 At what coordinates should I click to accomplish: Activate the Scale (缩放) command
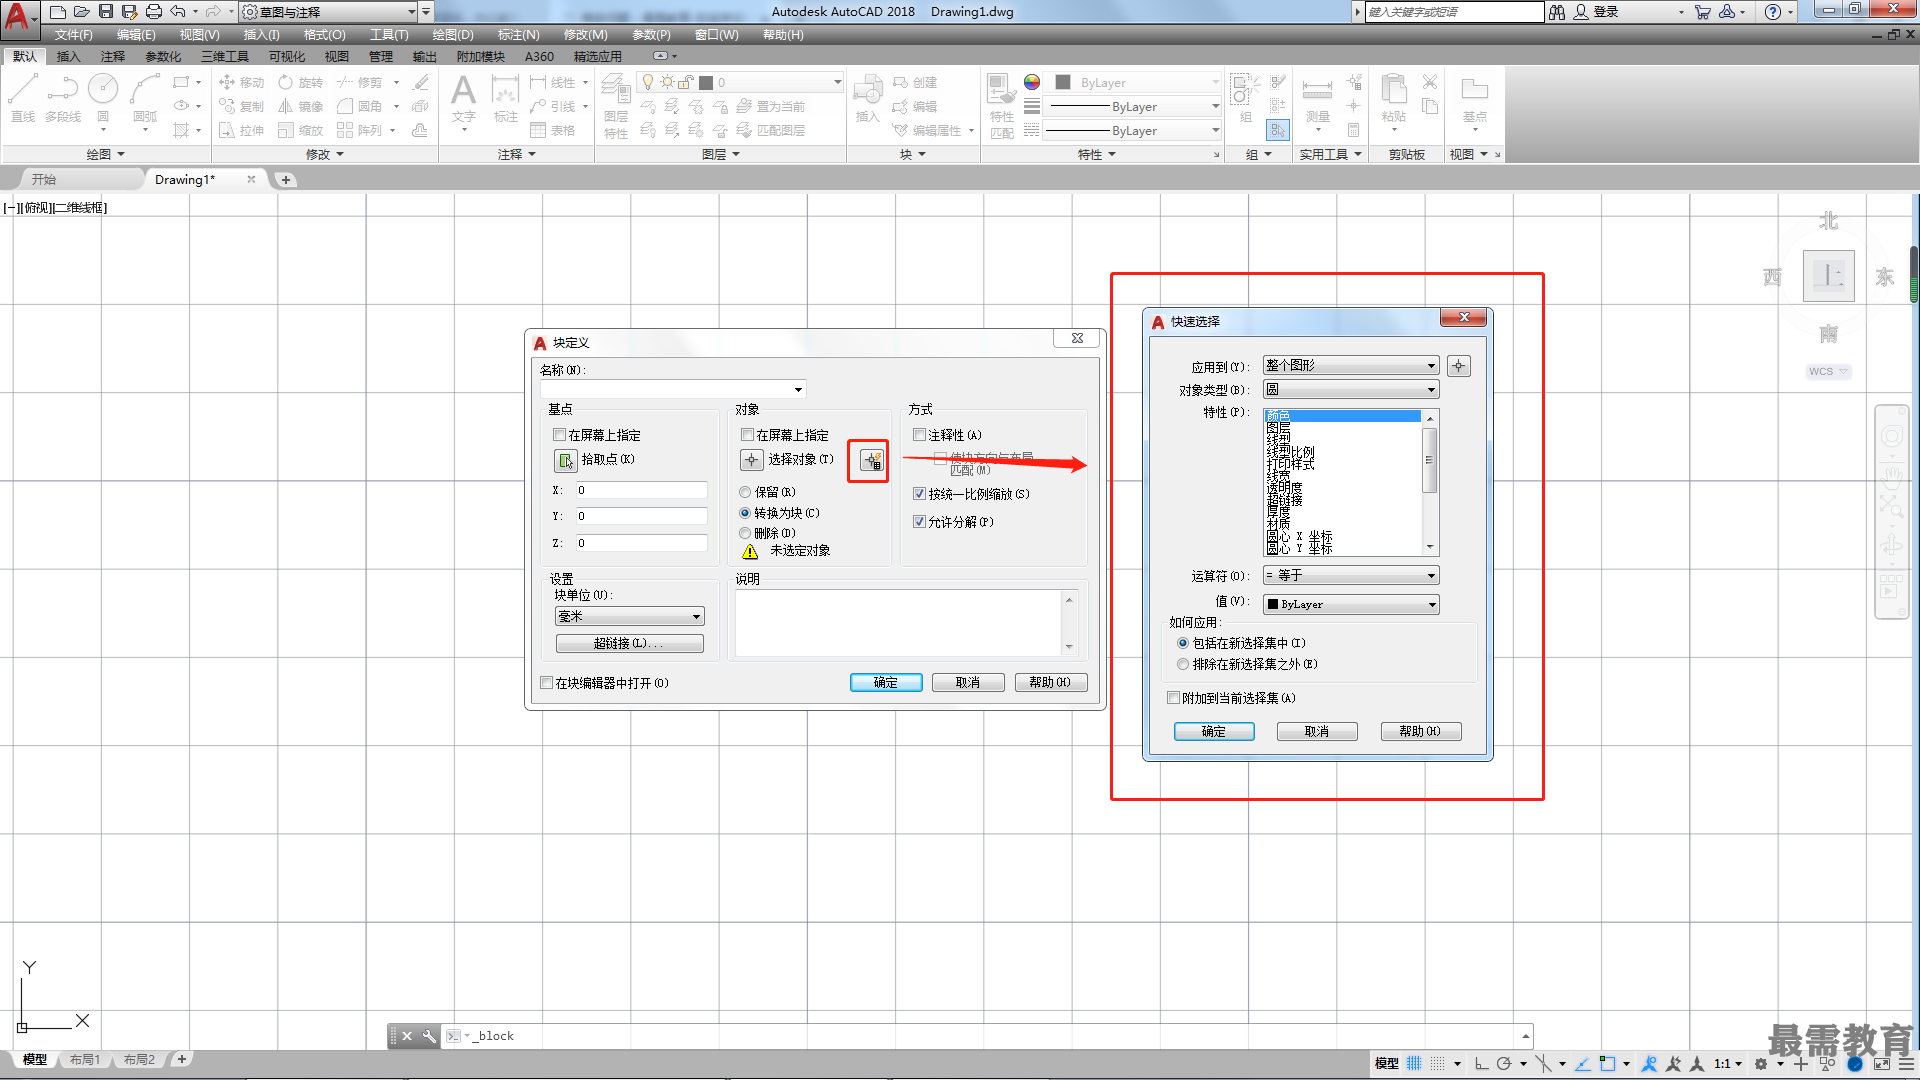(301, 130)
